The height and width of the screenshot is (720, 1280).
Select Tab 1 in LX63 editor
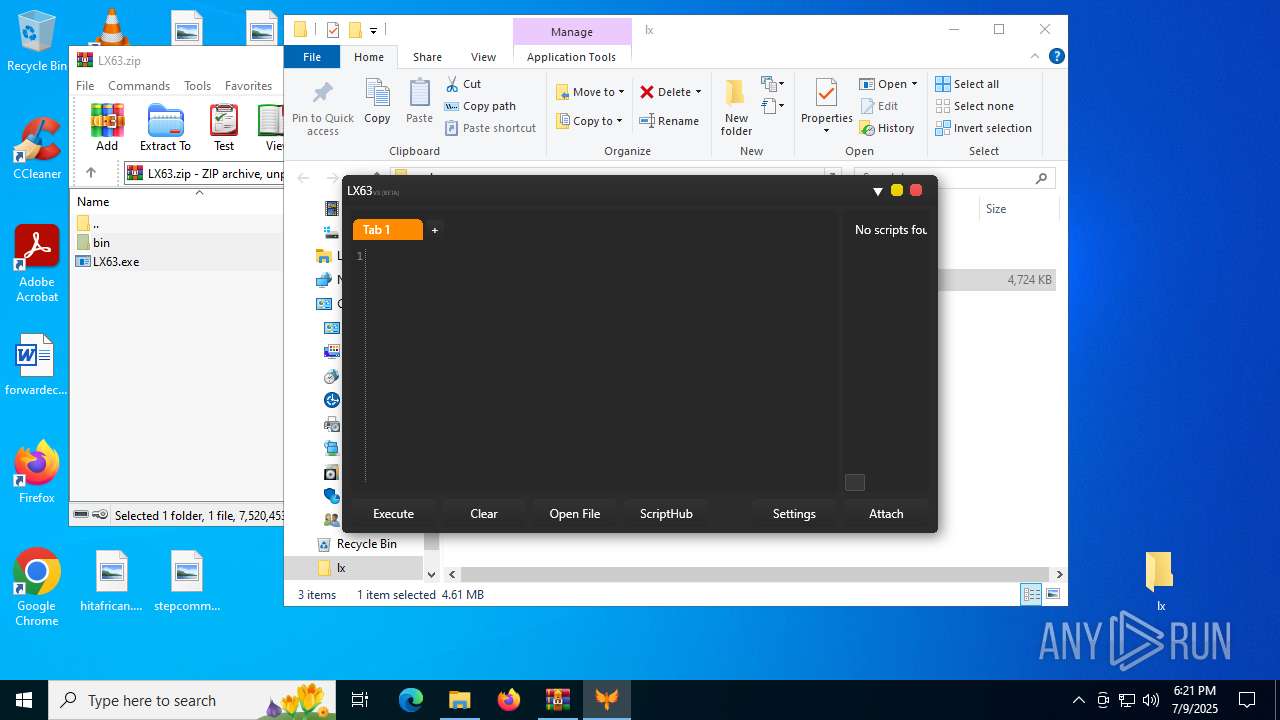[387, 230]
